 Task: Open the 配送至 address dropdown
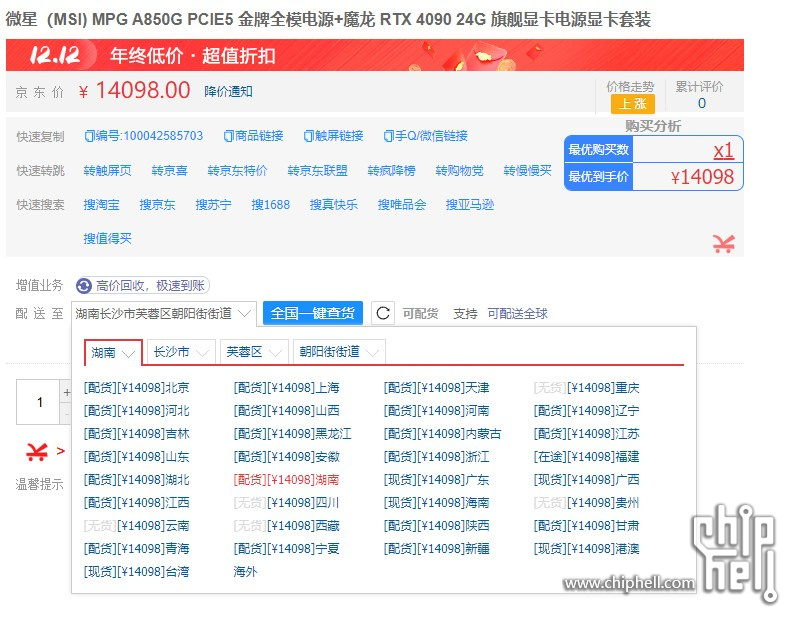click(163, 313)
